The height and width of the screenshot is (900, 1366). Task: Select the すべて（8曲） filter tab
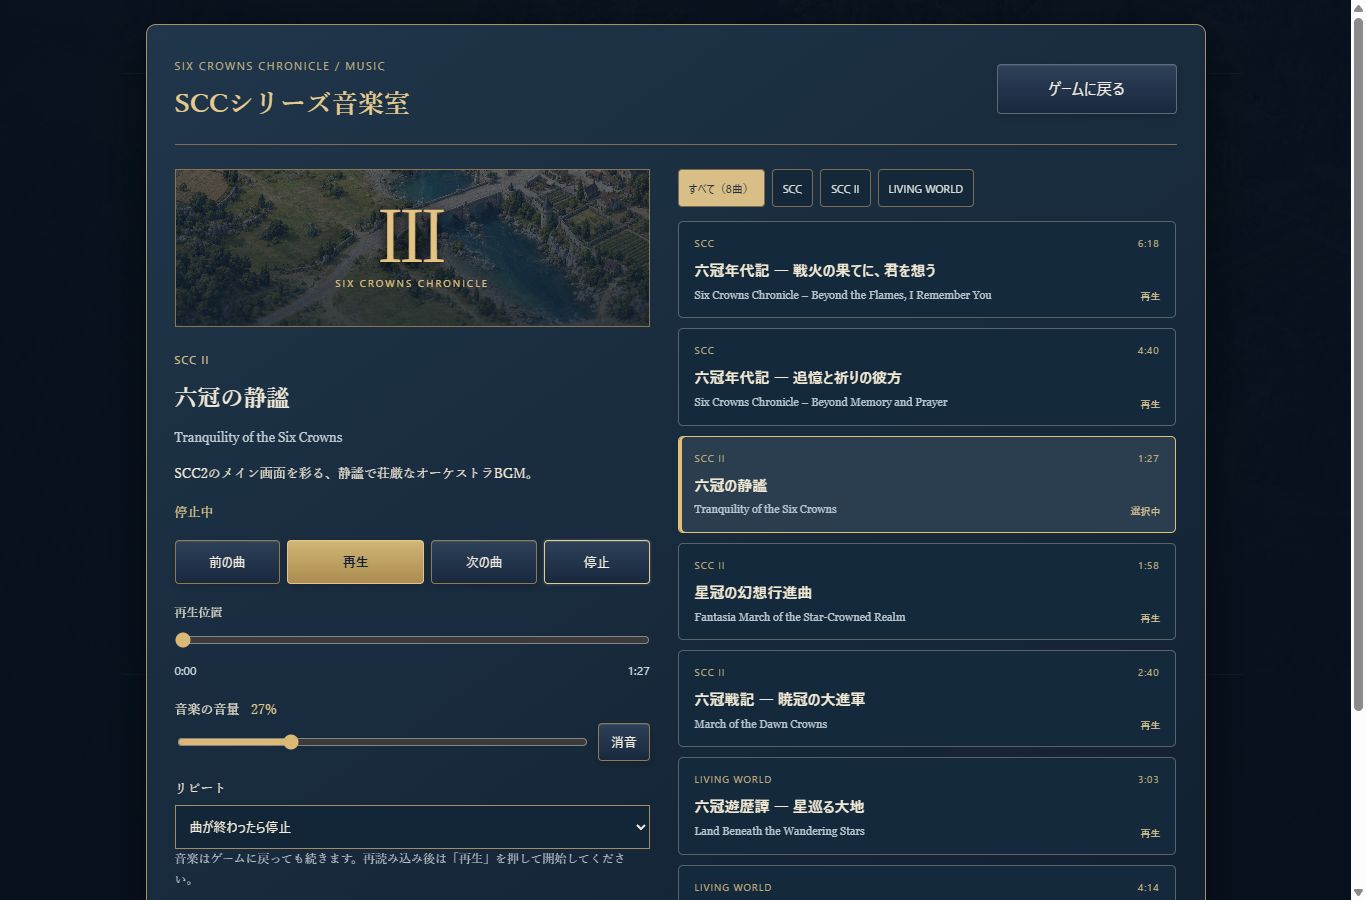tap(721, 188)
